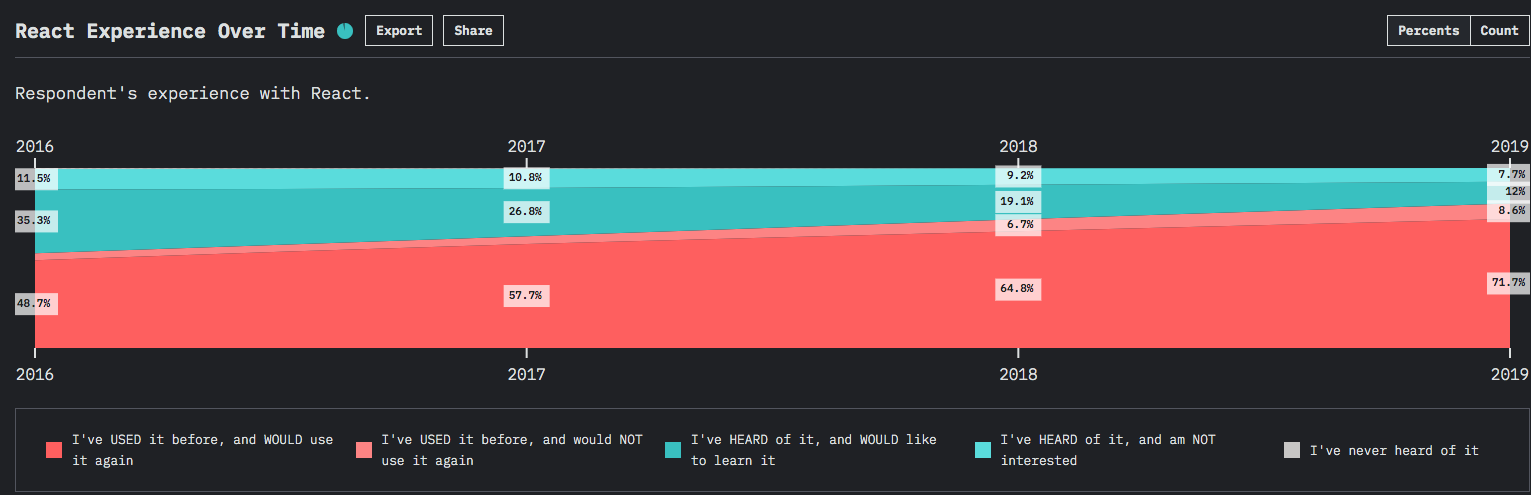Image resolution: width=1531 pixels, height=495 pixels.
Task: Click the Share button
Action: (x=473, y=31)
